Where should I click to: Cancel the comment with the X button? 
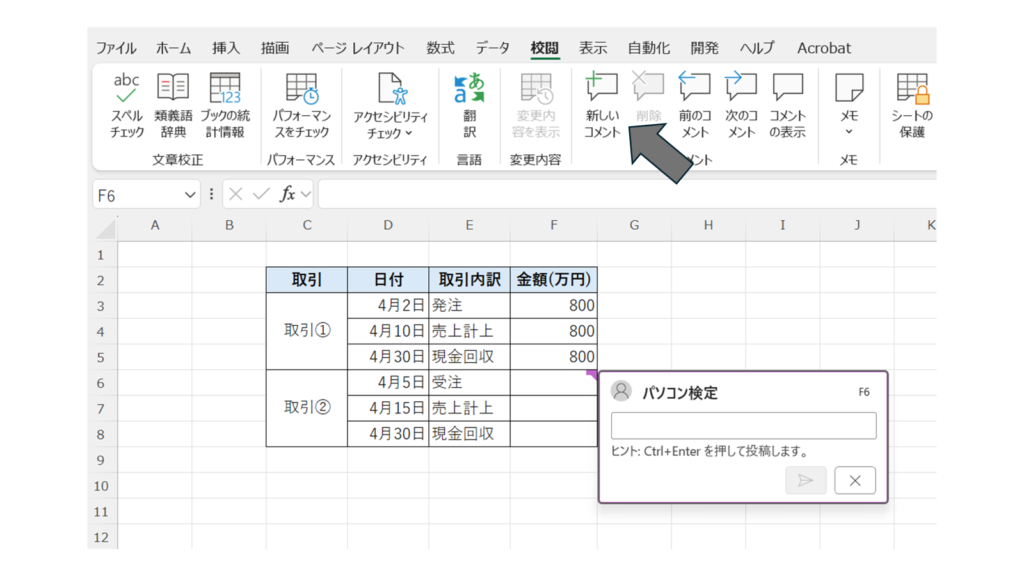[x=854, y=480]
